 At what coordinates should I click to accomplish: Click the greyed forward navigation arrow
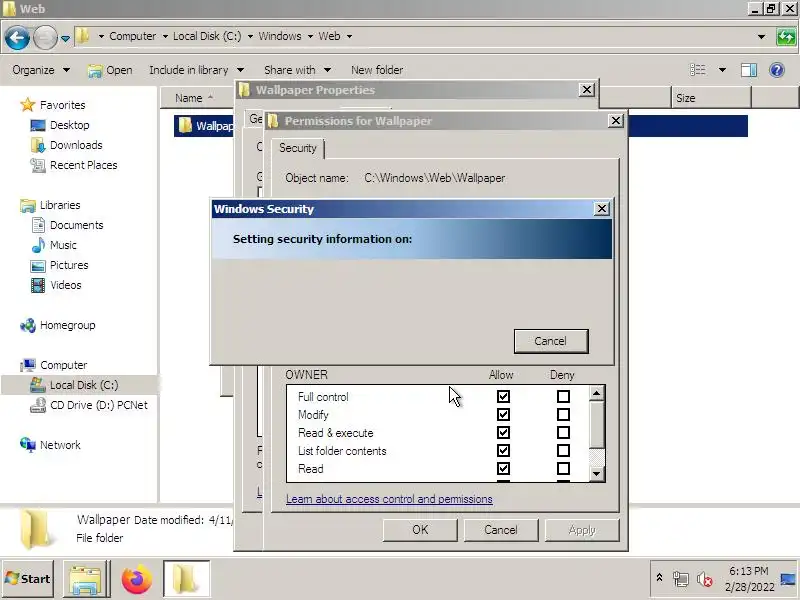[x=45, y=38]
